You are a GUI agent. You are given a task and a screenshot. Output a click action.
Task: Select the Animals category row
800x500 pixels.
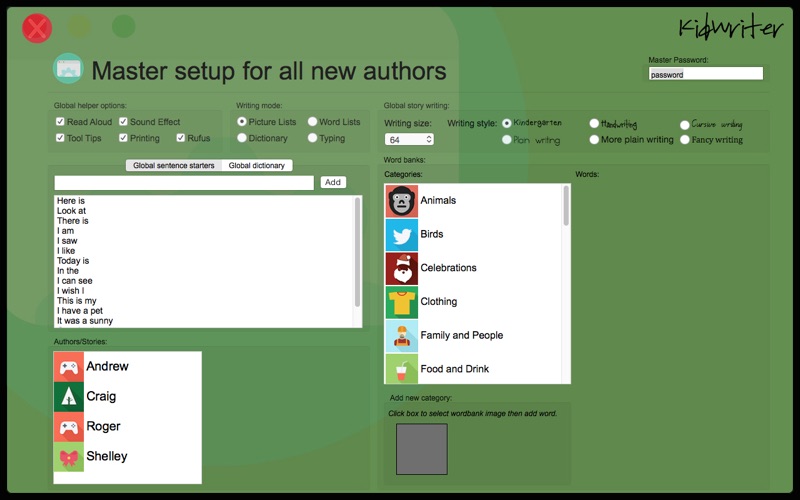click(473, 201)
